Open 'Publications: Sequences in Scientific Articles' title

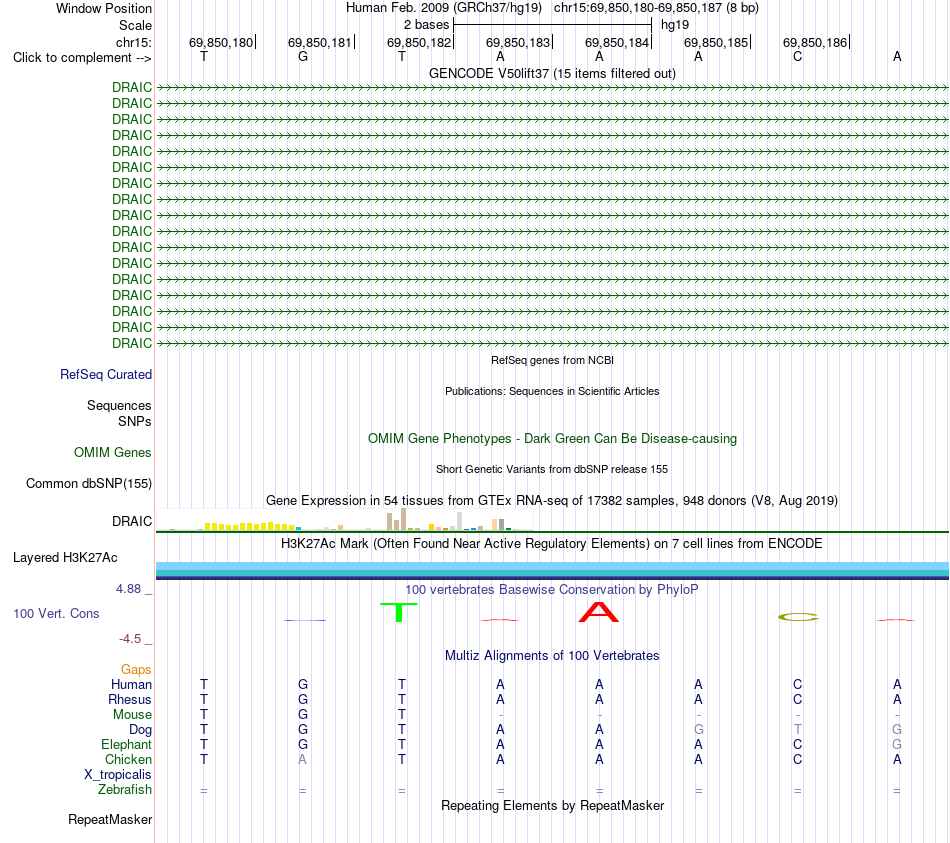pos(552,391)
